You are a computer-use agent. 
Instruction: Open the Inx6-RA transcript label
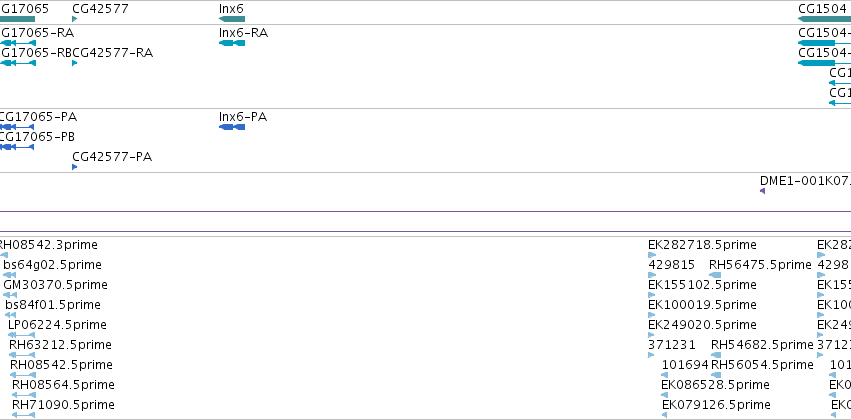pos(243,33)
